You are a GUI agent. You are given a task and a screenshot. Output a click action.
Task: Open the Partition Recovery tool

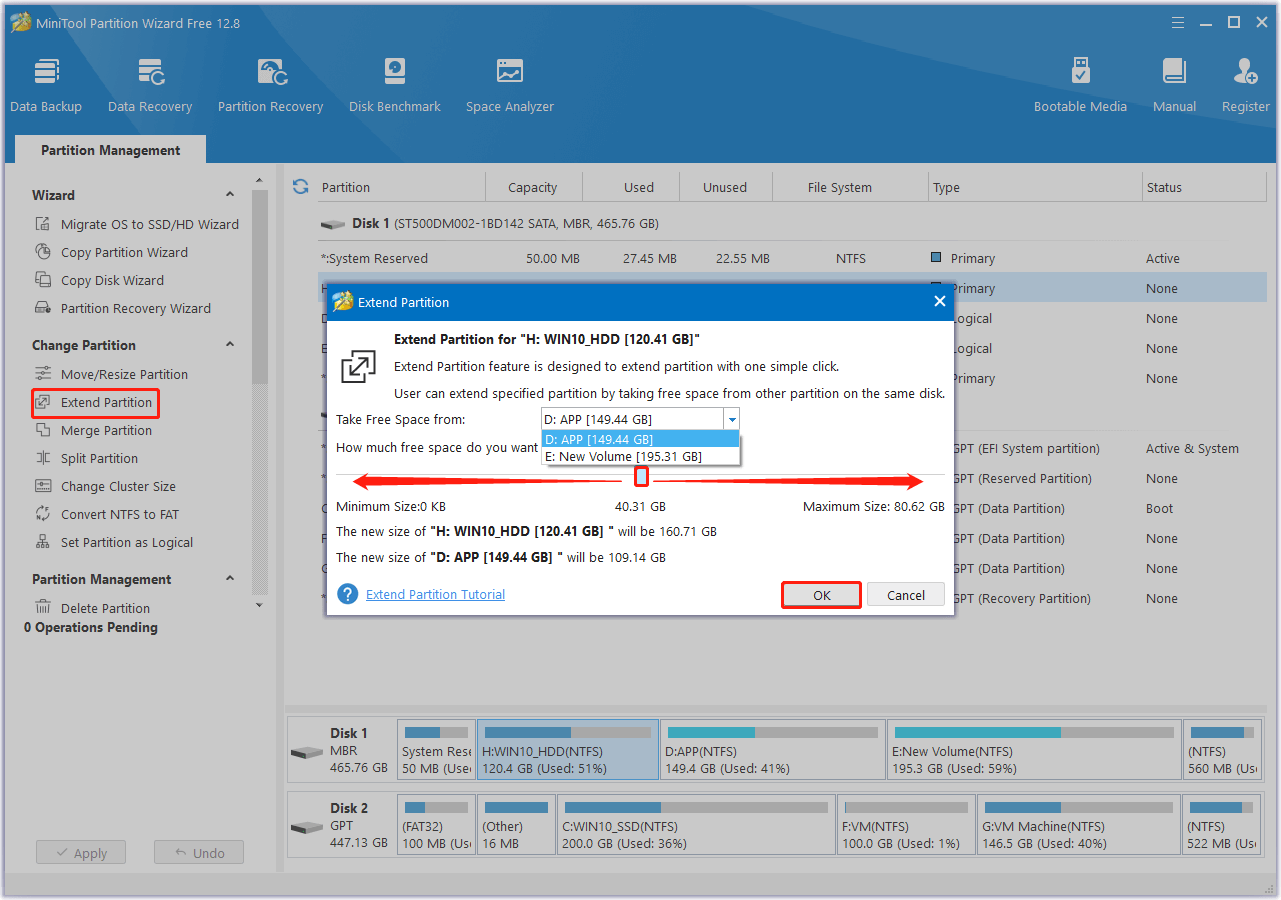point(270,82)
